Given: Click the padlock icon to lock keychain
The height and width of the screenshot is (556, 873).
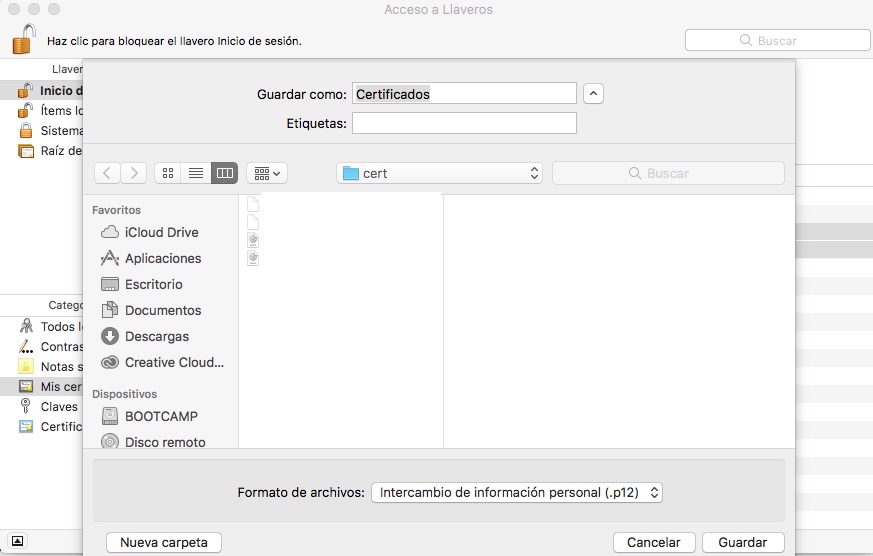Looking at the screenshot, I should point(22,40).
